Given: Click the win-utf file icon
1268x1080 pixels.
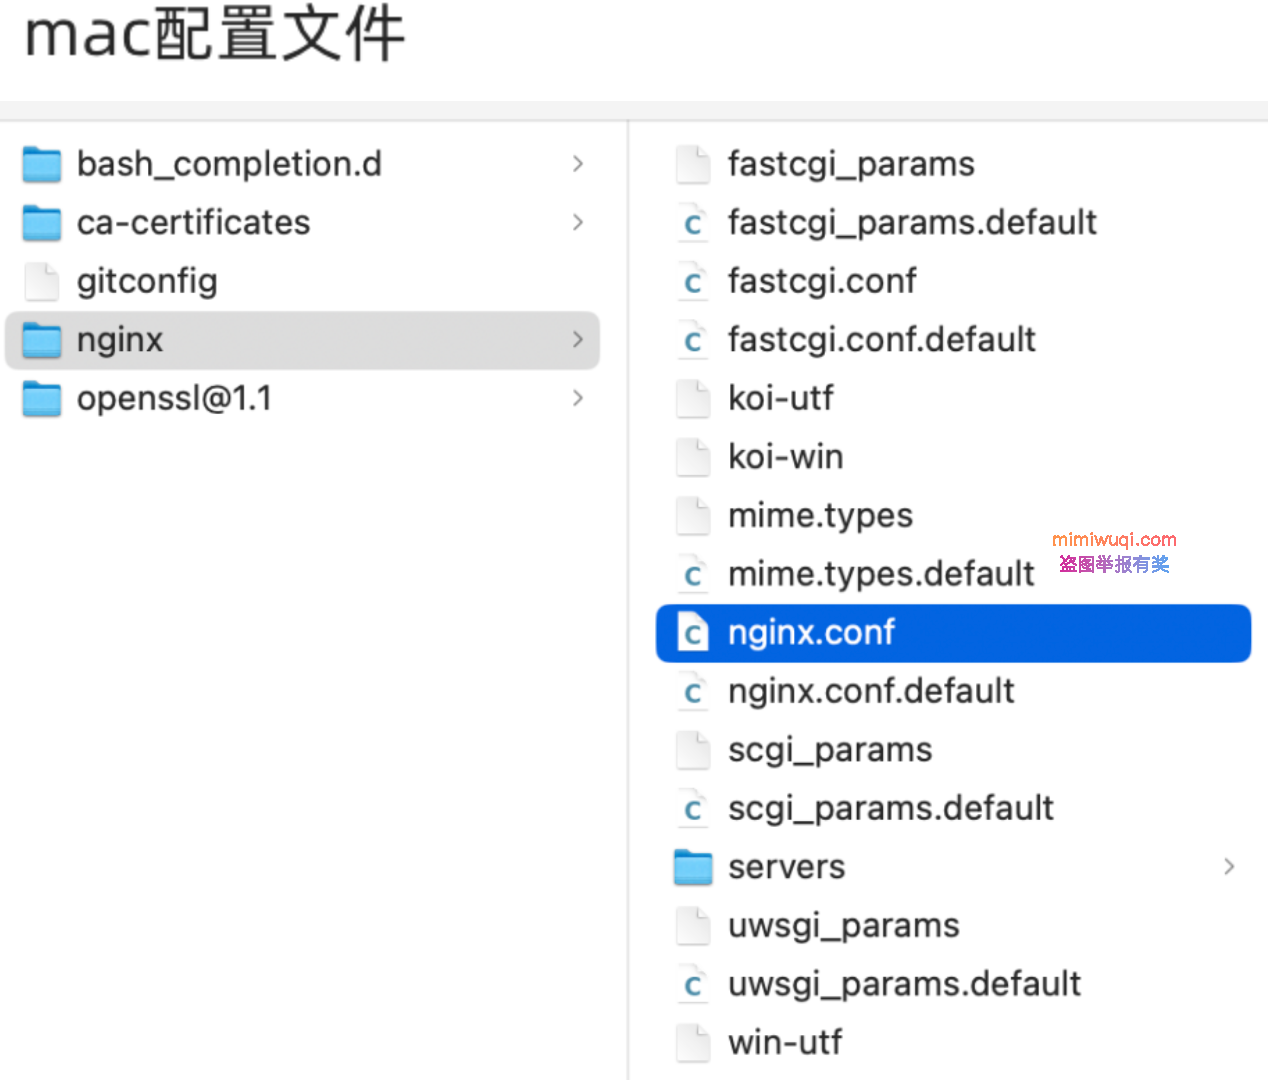Looking at the screenshot, I should click(x=693, y=1043).
